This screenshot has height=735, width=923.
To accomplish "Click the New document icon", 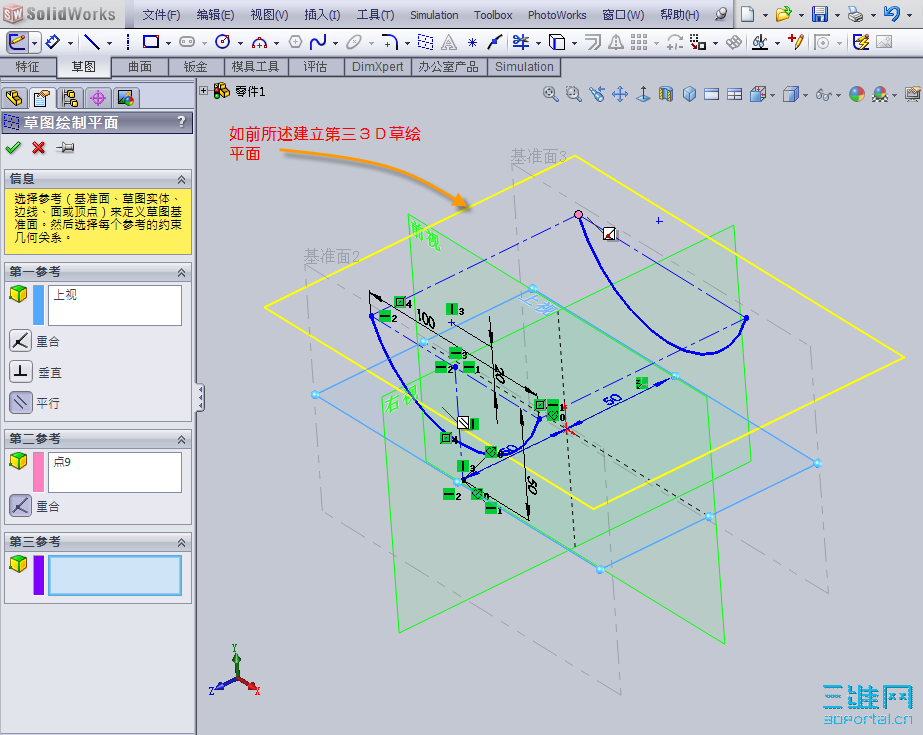I will pos(748,14).
